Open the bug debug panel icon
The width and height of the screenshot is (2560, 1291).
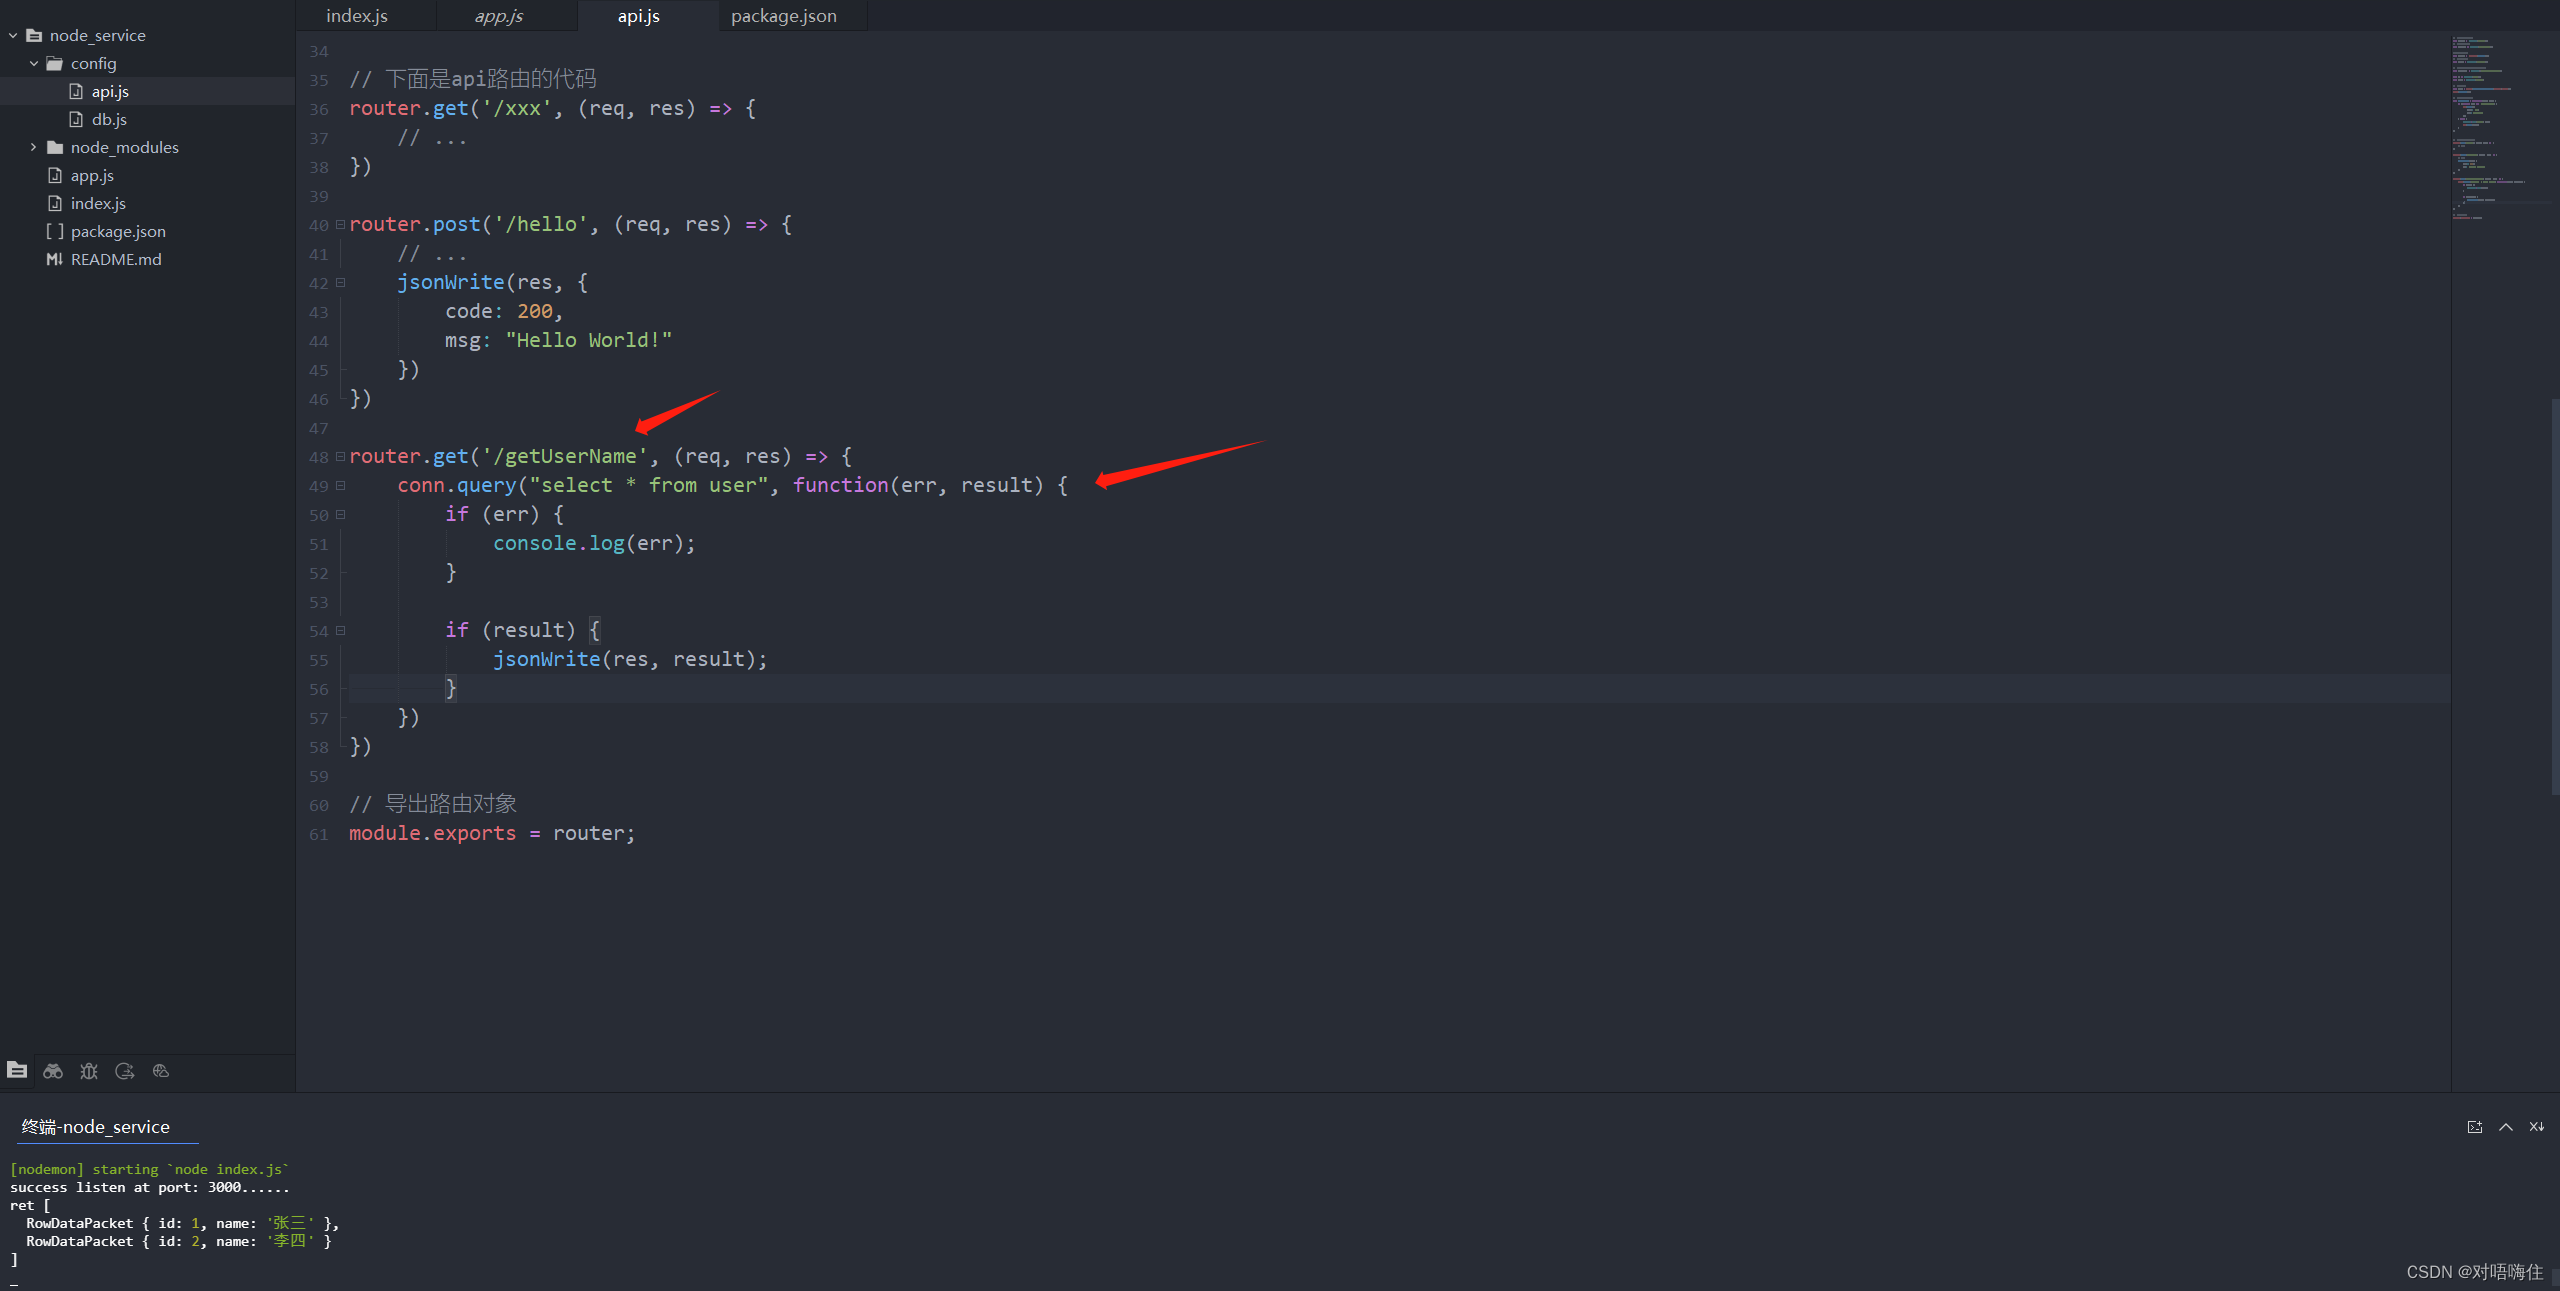tap(89, 1071)
